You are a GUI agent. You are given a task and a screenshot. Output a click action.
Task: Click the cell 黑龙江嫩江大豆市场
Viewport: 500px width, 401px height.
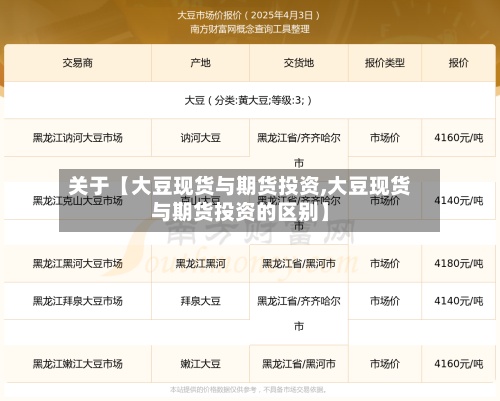click(78, 364)
